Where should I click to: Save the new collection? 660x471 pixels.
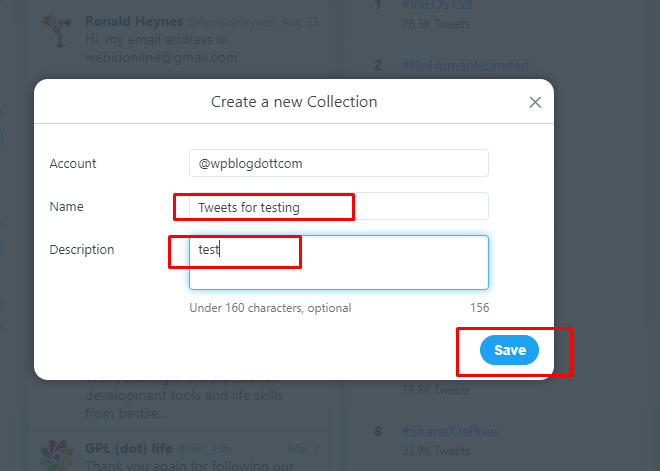(509, 350)
